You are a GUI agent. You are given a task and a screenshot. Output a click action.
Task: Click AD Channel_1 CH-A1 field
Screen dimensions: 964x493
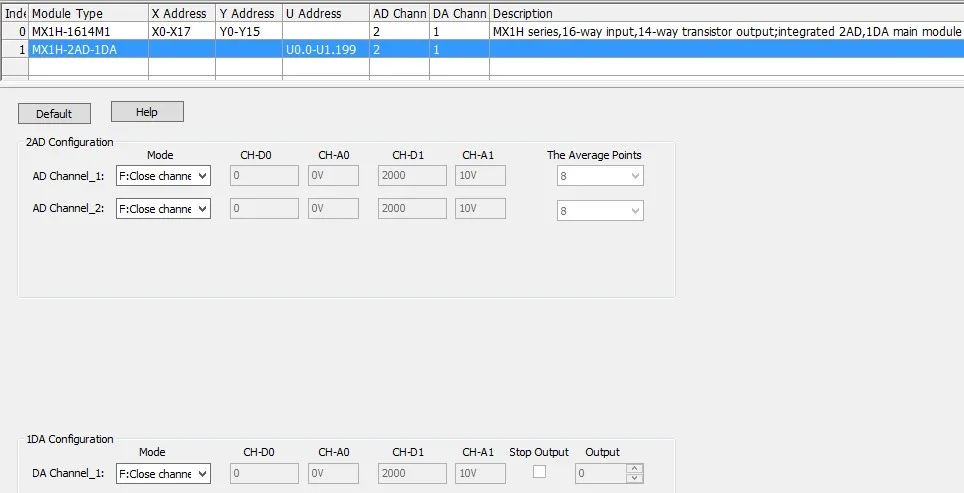pyautogui.click(x=480, y=175)
